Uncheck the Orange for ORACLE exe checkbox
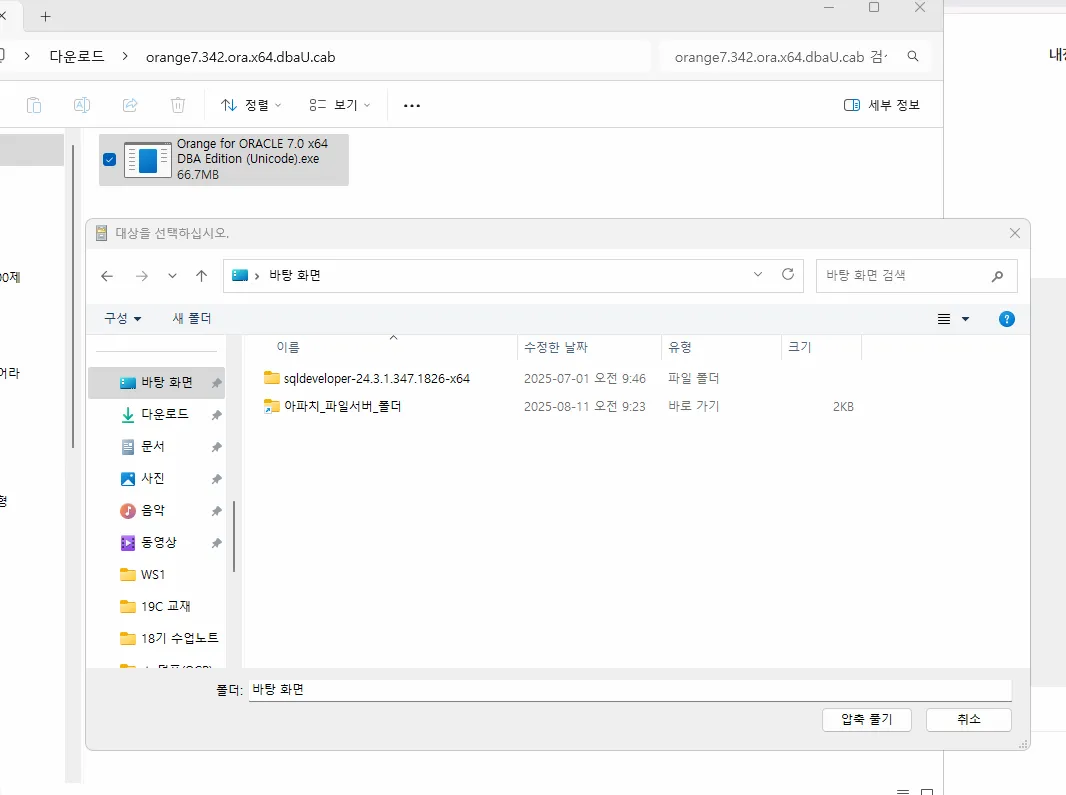Viewport: 1066px width, 795px height. [x=109, y=160]
